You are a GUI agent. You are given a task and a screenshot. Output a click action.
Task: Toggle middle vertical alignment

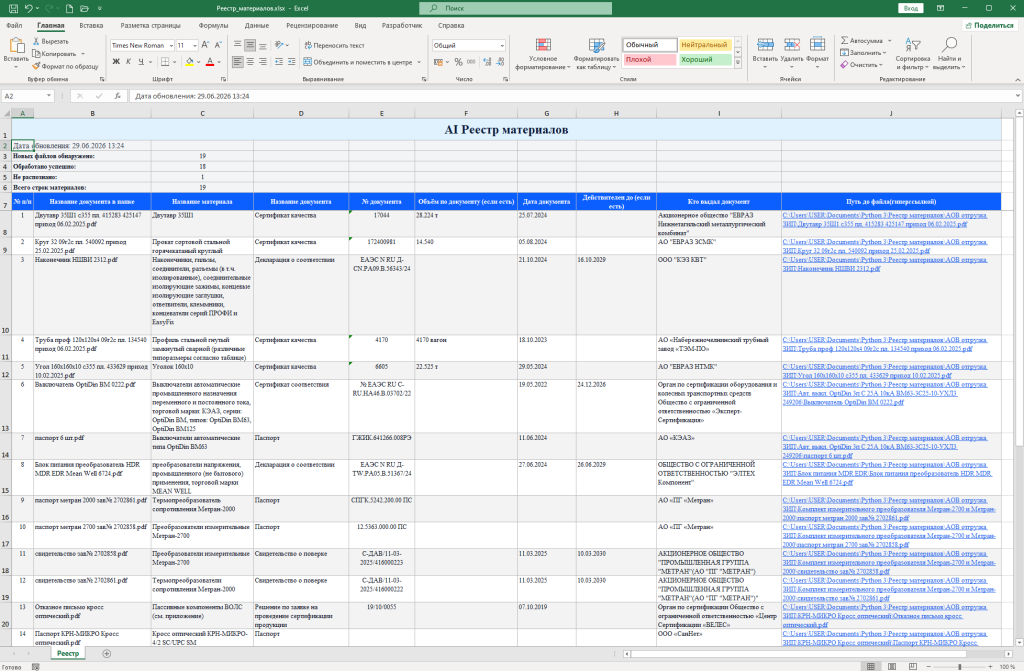click(250, 45)
